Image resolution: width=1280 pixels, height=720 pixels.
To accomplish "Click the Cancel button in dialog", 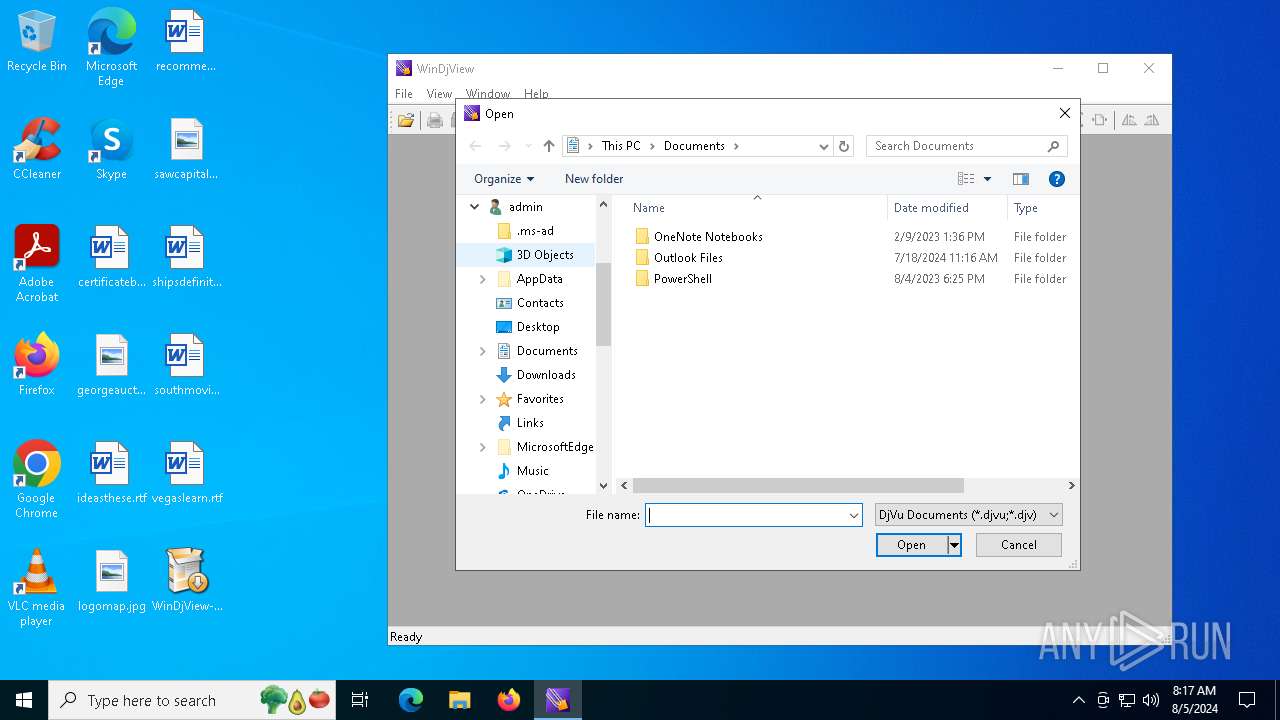I will point(1019,545).
